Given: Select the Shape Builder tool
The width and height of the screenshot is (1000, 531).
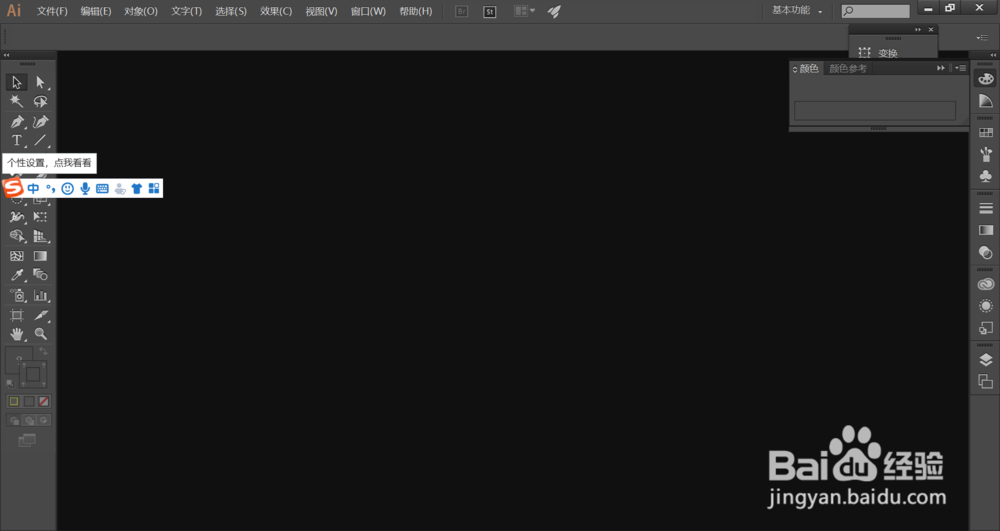Looking at the screenshot, I should click(17, 236).
